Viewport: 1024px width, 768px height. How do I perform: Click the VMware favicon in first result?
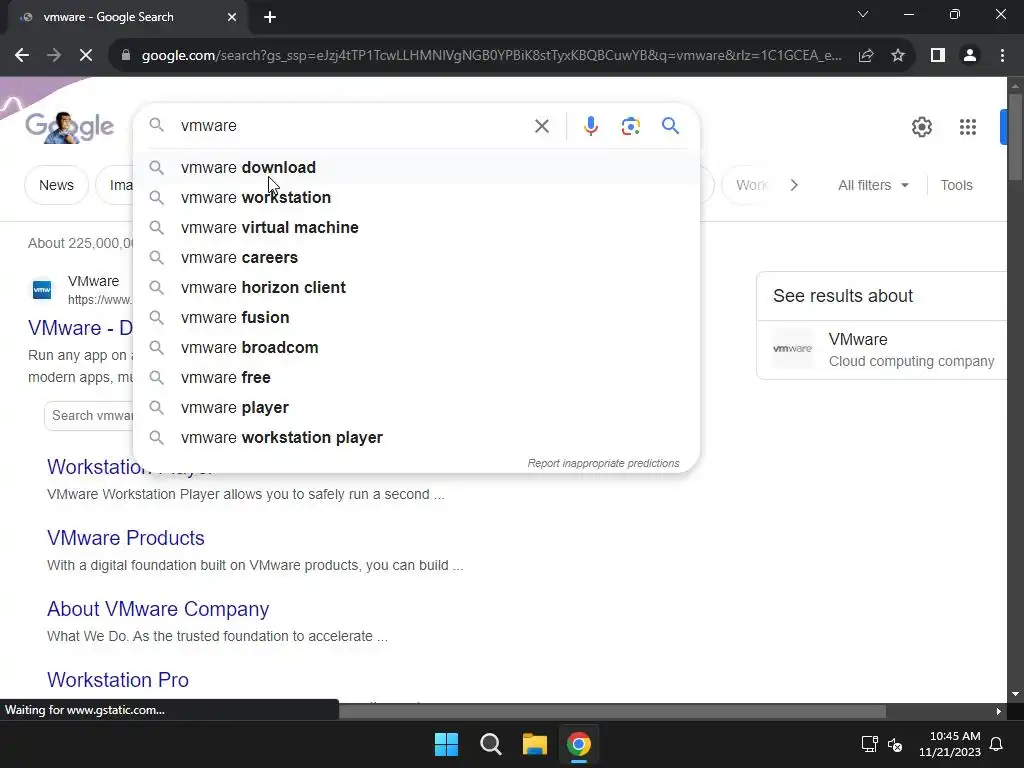click(42, 289)
